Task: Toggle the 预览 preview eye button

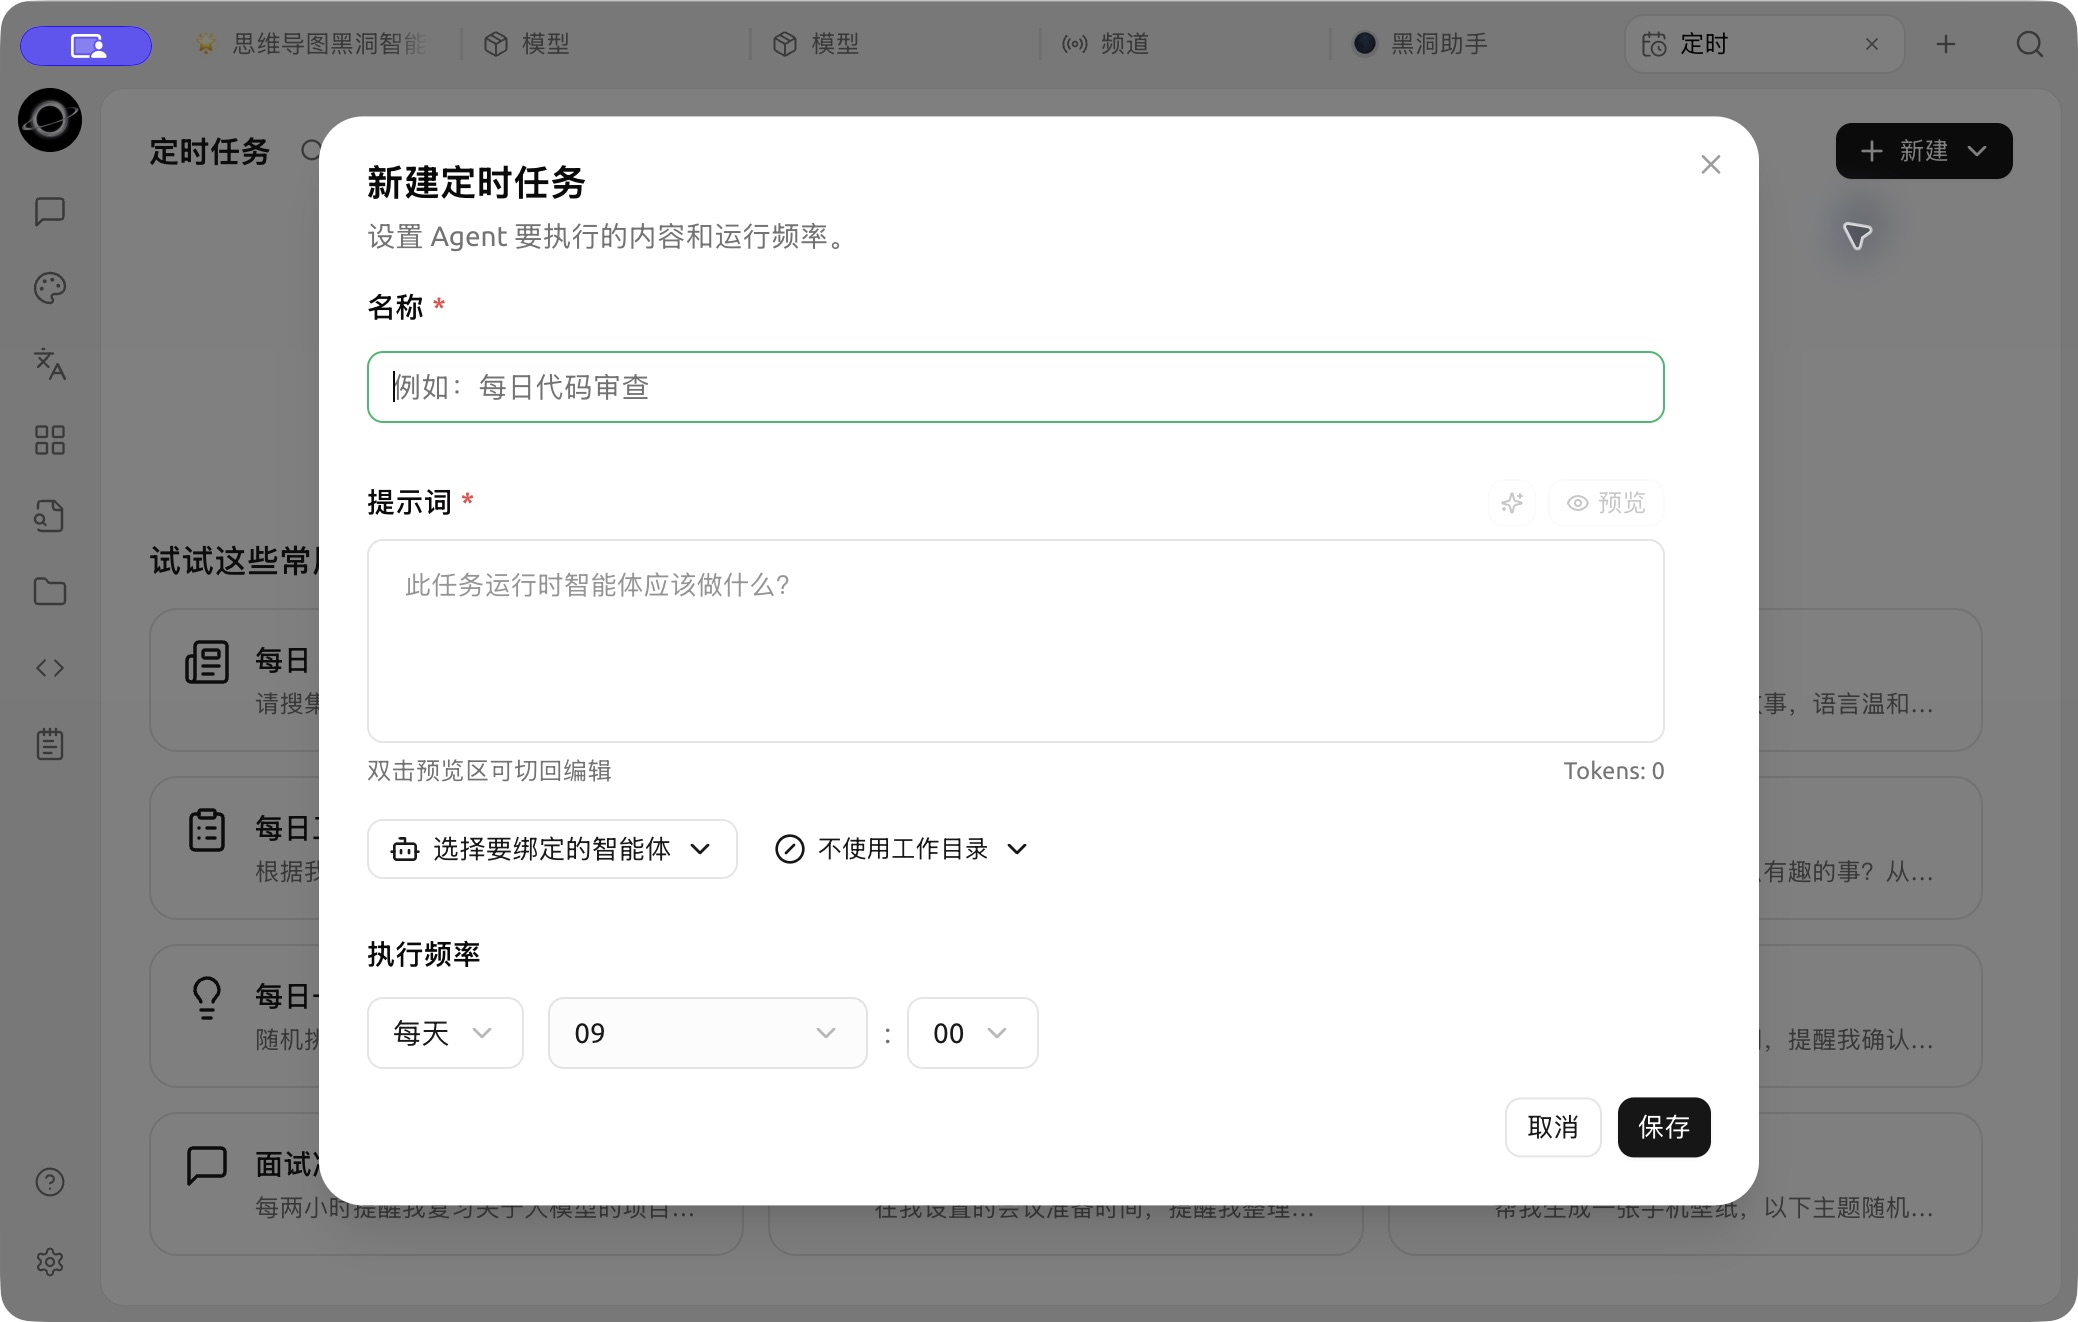Action: click(x=1606, y=503)
